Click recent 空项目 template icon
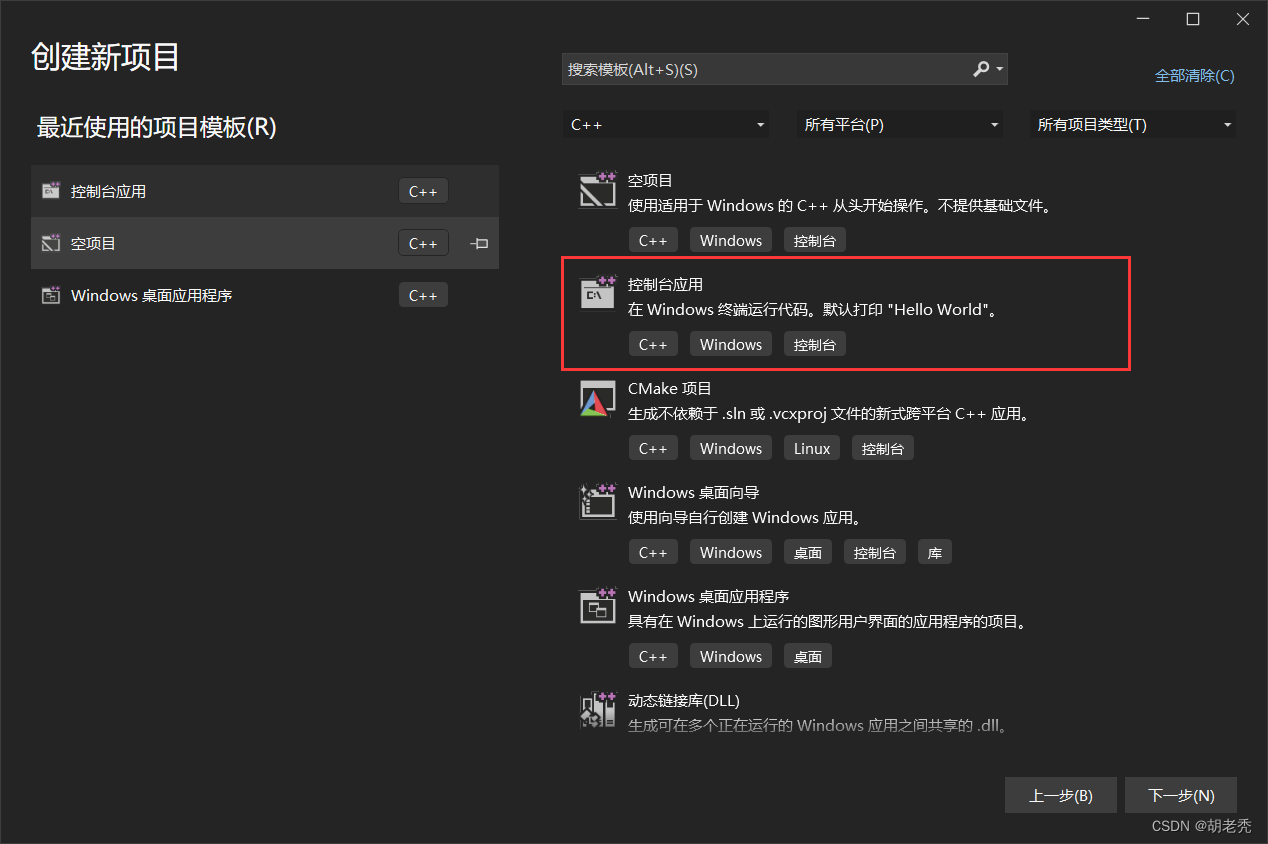 point(50,243)
